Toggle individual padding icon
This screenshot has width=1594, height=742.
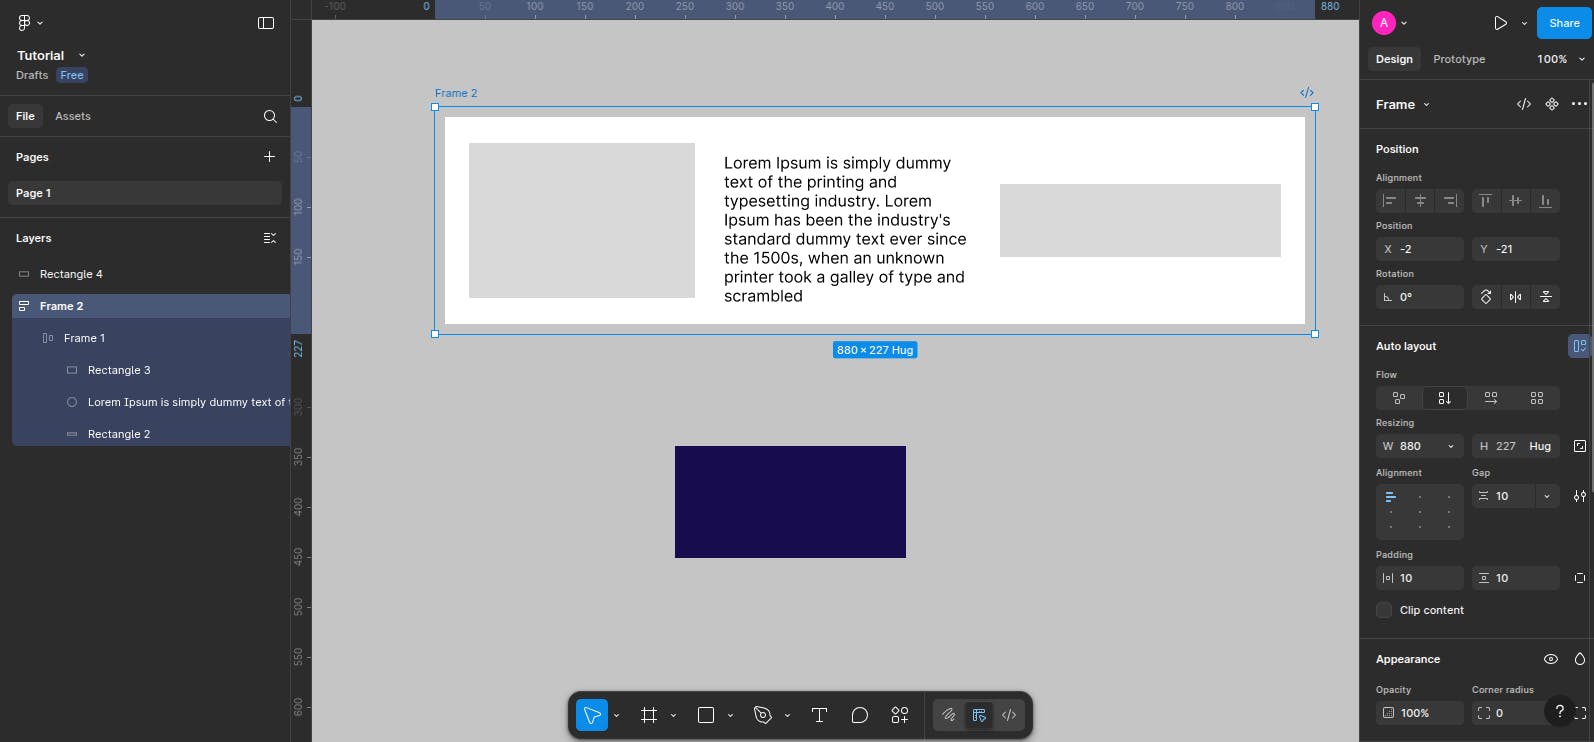click(x=1579, y=578)
